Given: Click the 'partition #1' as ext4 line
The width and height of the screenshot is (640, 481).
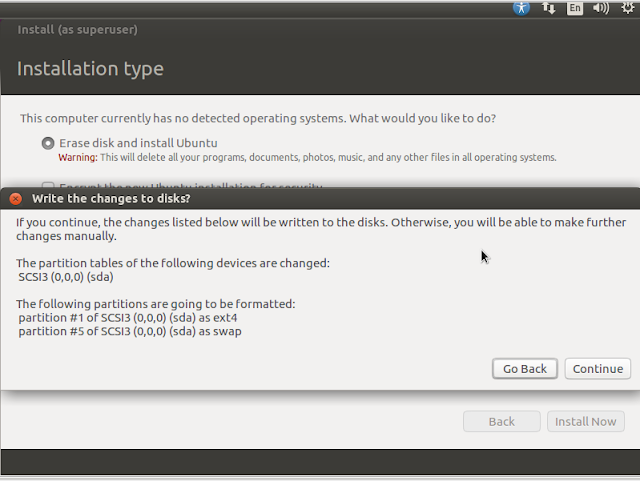Looking at the screenshot, I should coord(128,318).
